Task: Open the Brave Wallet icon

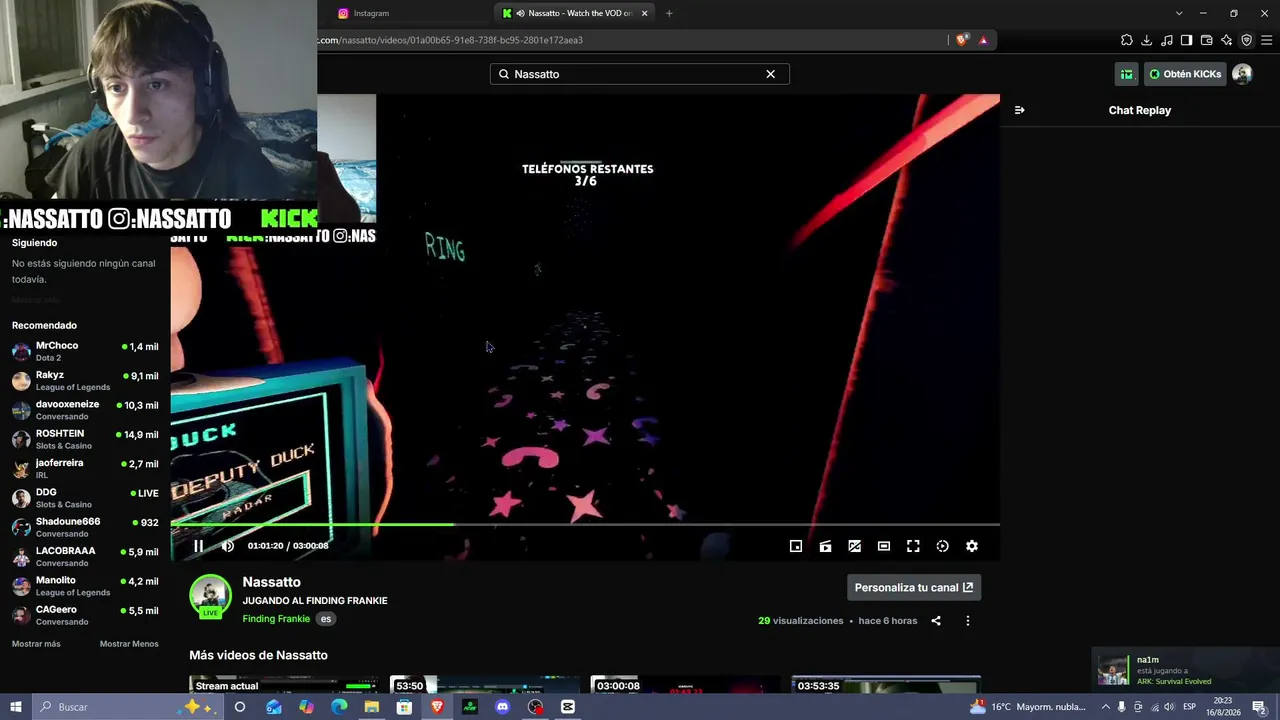Action: pyautogui.click(x=1206, y=40)
